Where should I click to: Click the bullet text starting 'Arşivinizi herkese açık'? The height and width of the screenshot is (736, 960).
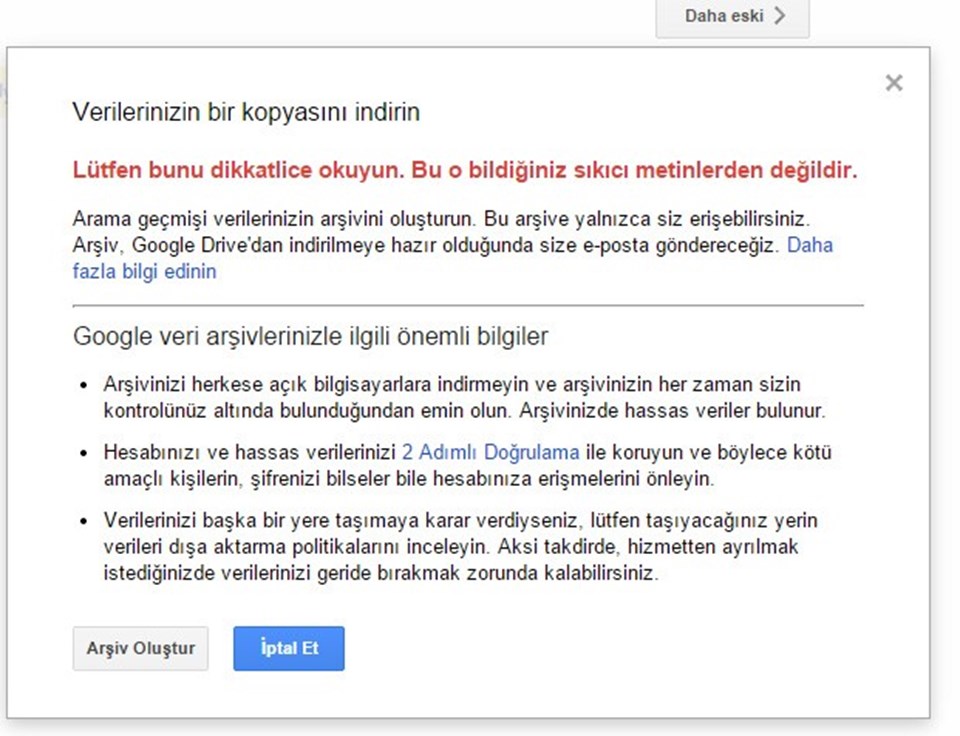coord(465,397)
